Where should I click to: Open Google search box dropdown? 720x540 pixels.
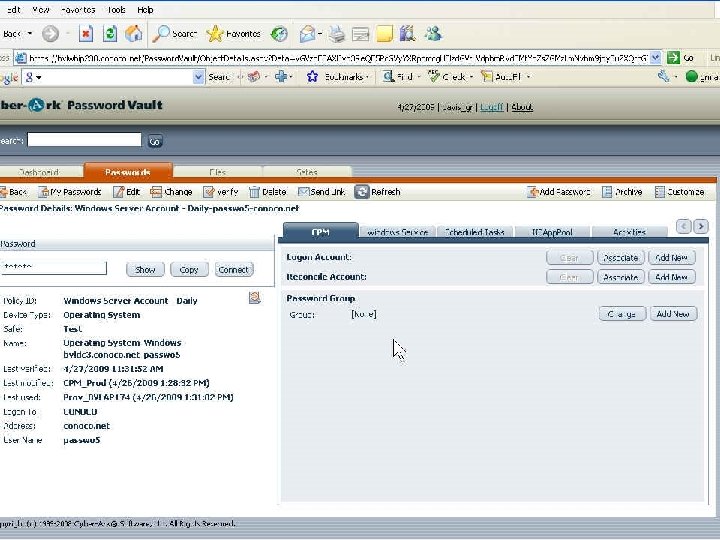pyautogui.click(x=198, y=77)
